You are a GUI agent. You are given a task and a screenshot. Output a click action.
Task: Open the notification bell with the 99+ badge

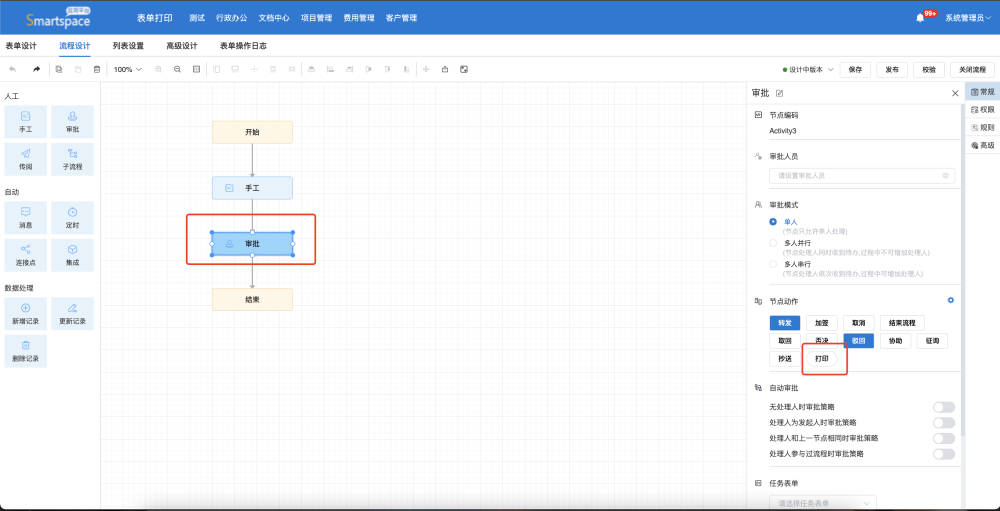(x=920, y=17)
